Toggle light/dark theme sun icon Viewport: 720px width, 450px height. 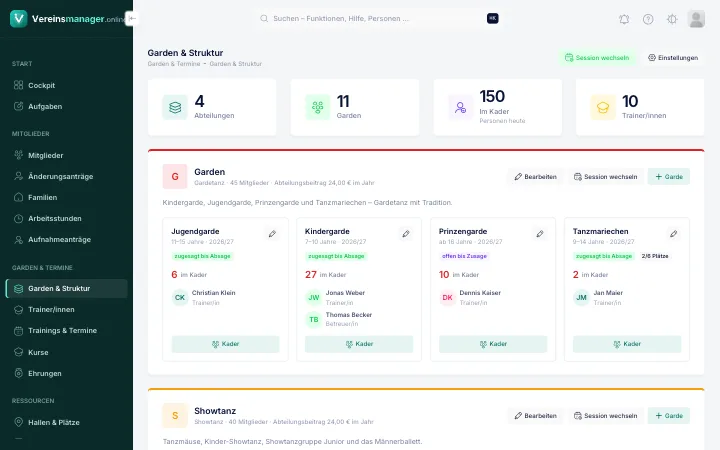pos(672,19)
